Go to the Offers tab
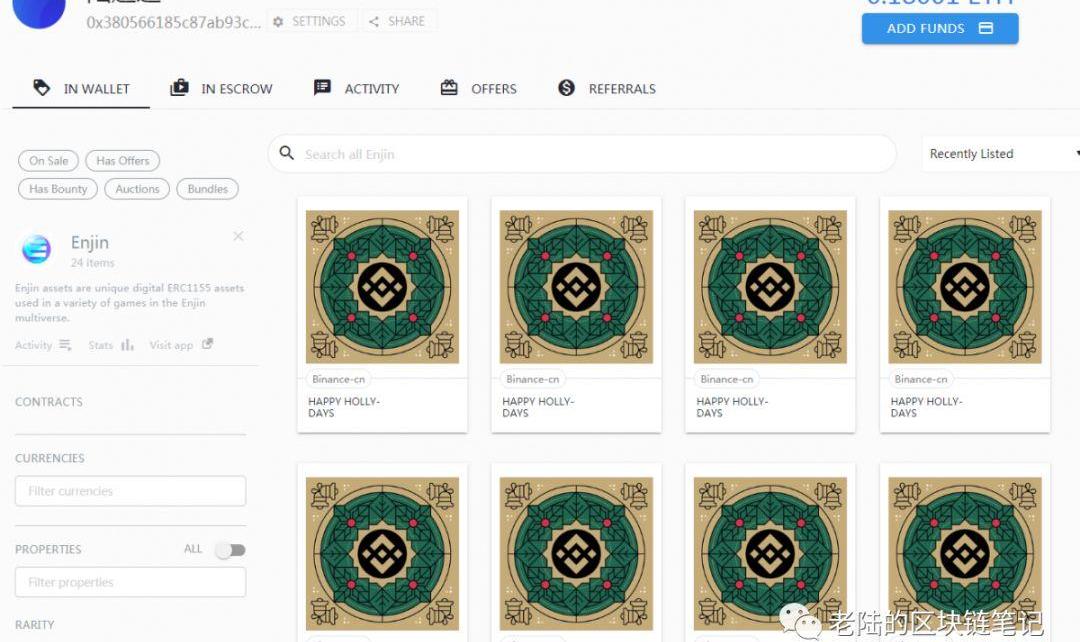The width and height of the screenshot is (1080, 642). point(478,89)
